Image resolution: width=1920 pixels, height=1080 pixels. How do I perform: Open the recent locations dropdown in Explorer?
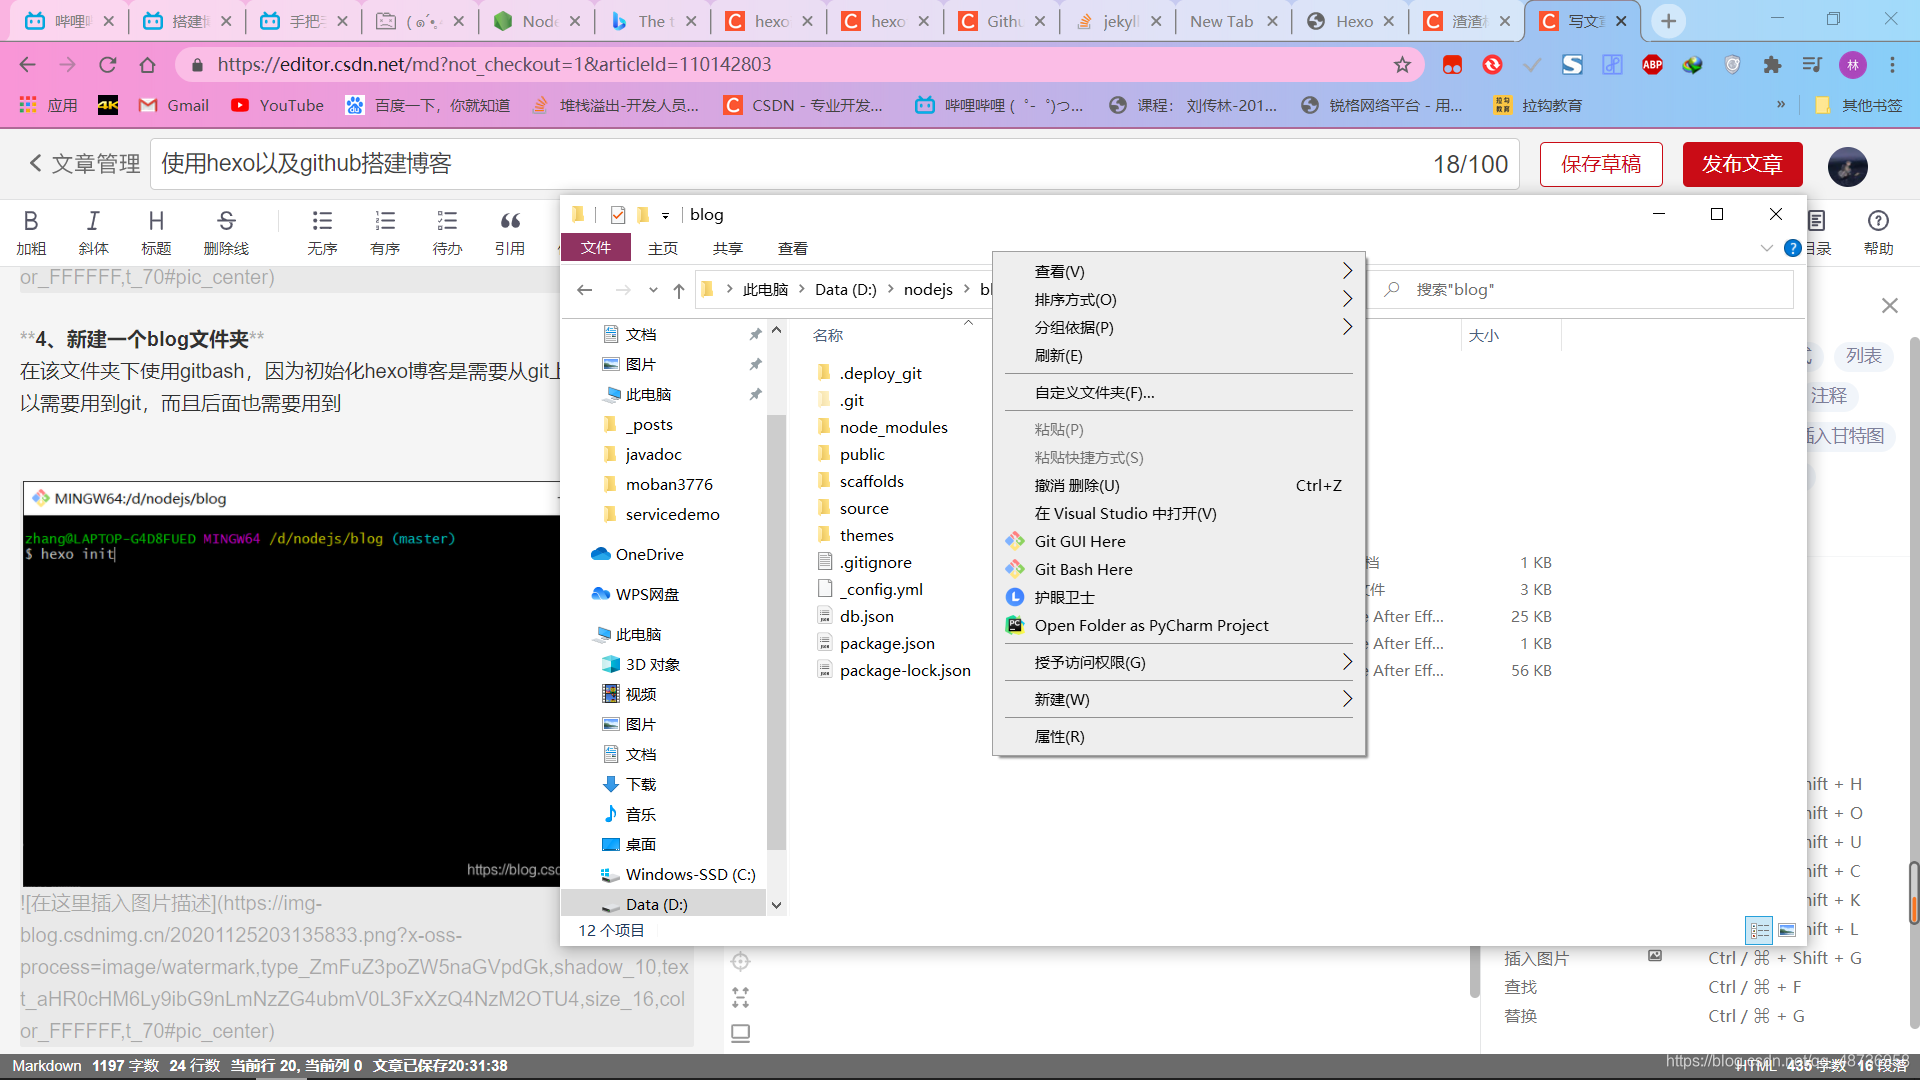coord(653,290)
